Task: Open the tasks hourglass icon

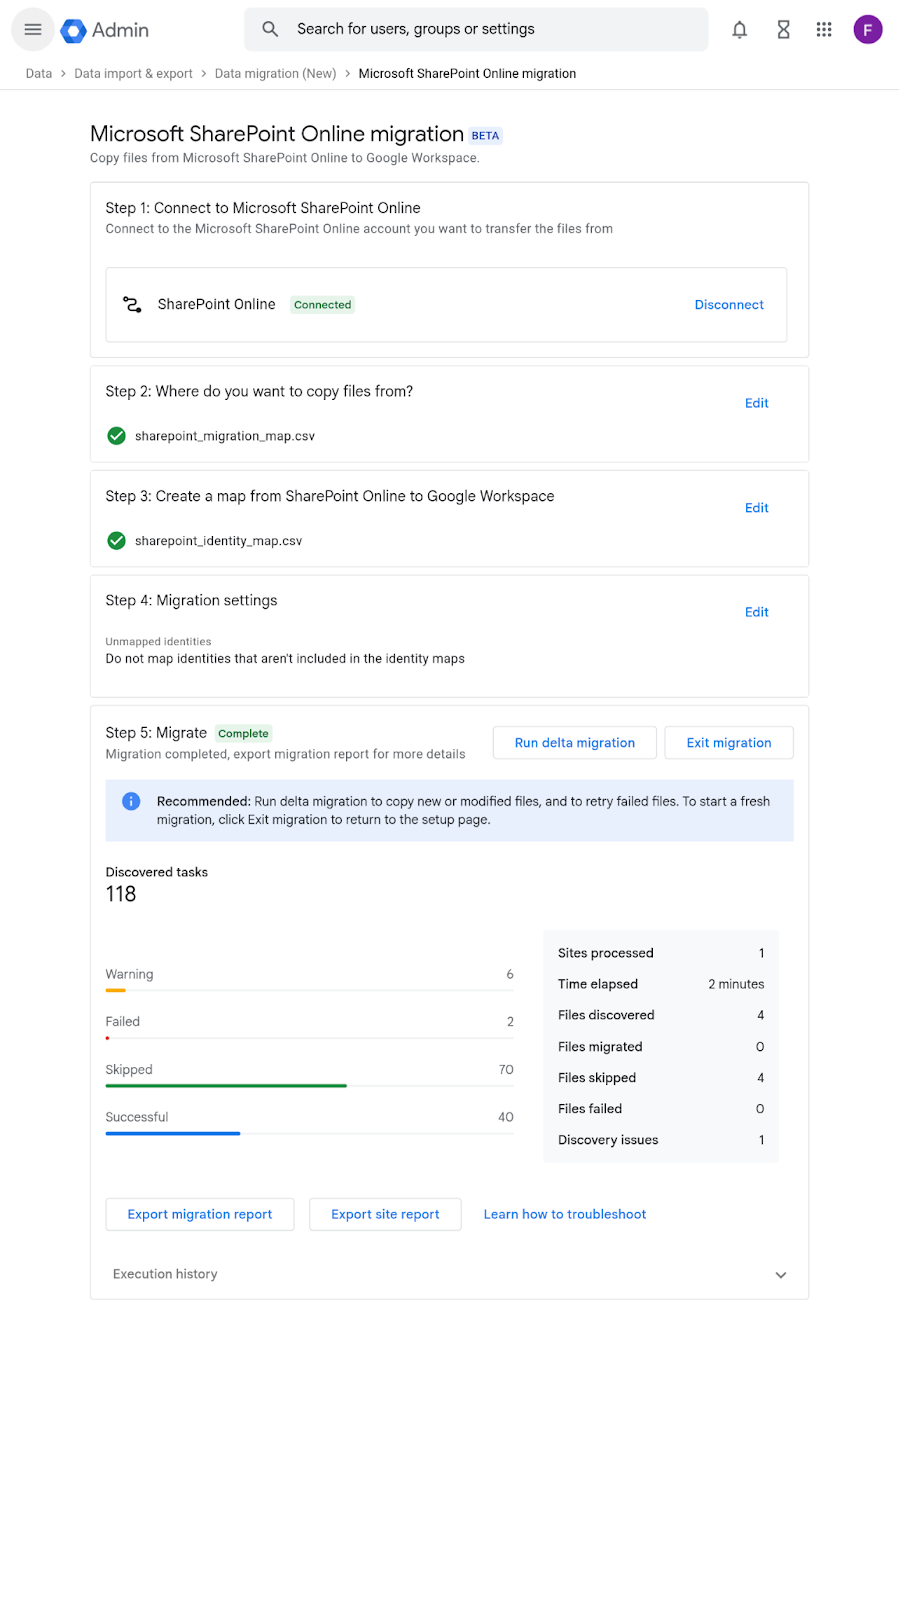Action: [x=783, y=30]
